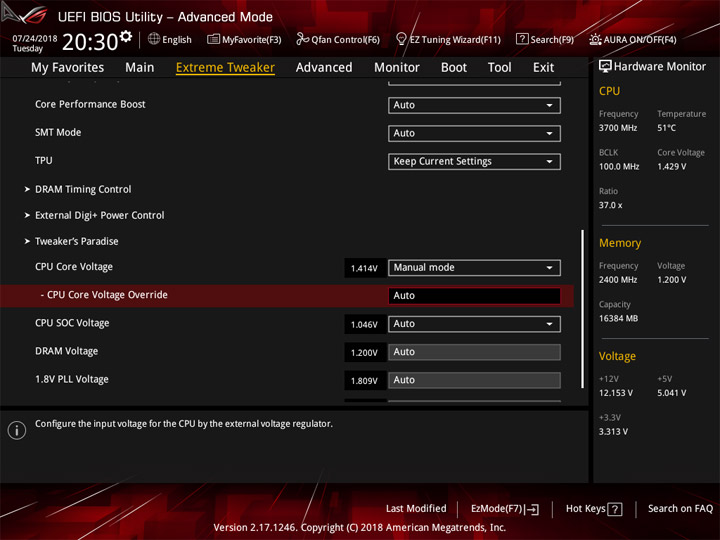Click Hot Keys text button
This screenshot has width=720, height=540.
[585, 508]
